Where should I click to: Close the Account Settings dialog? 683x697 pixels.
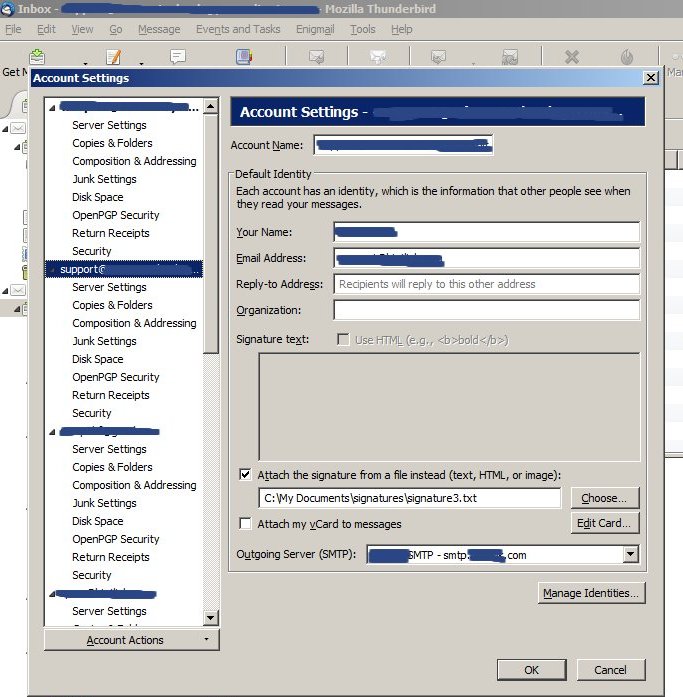click(x=651, y=78)
